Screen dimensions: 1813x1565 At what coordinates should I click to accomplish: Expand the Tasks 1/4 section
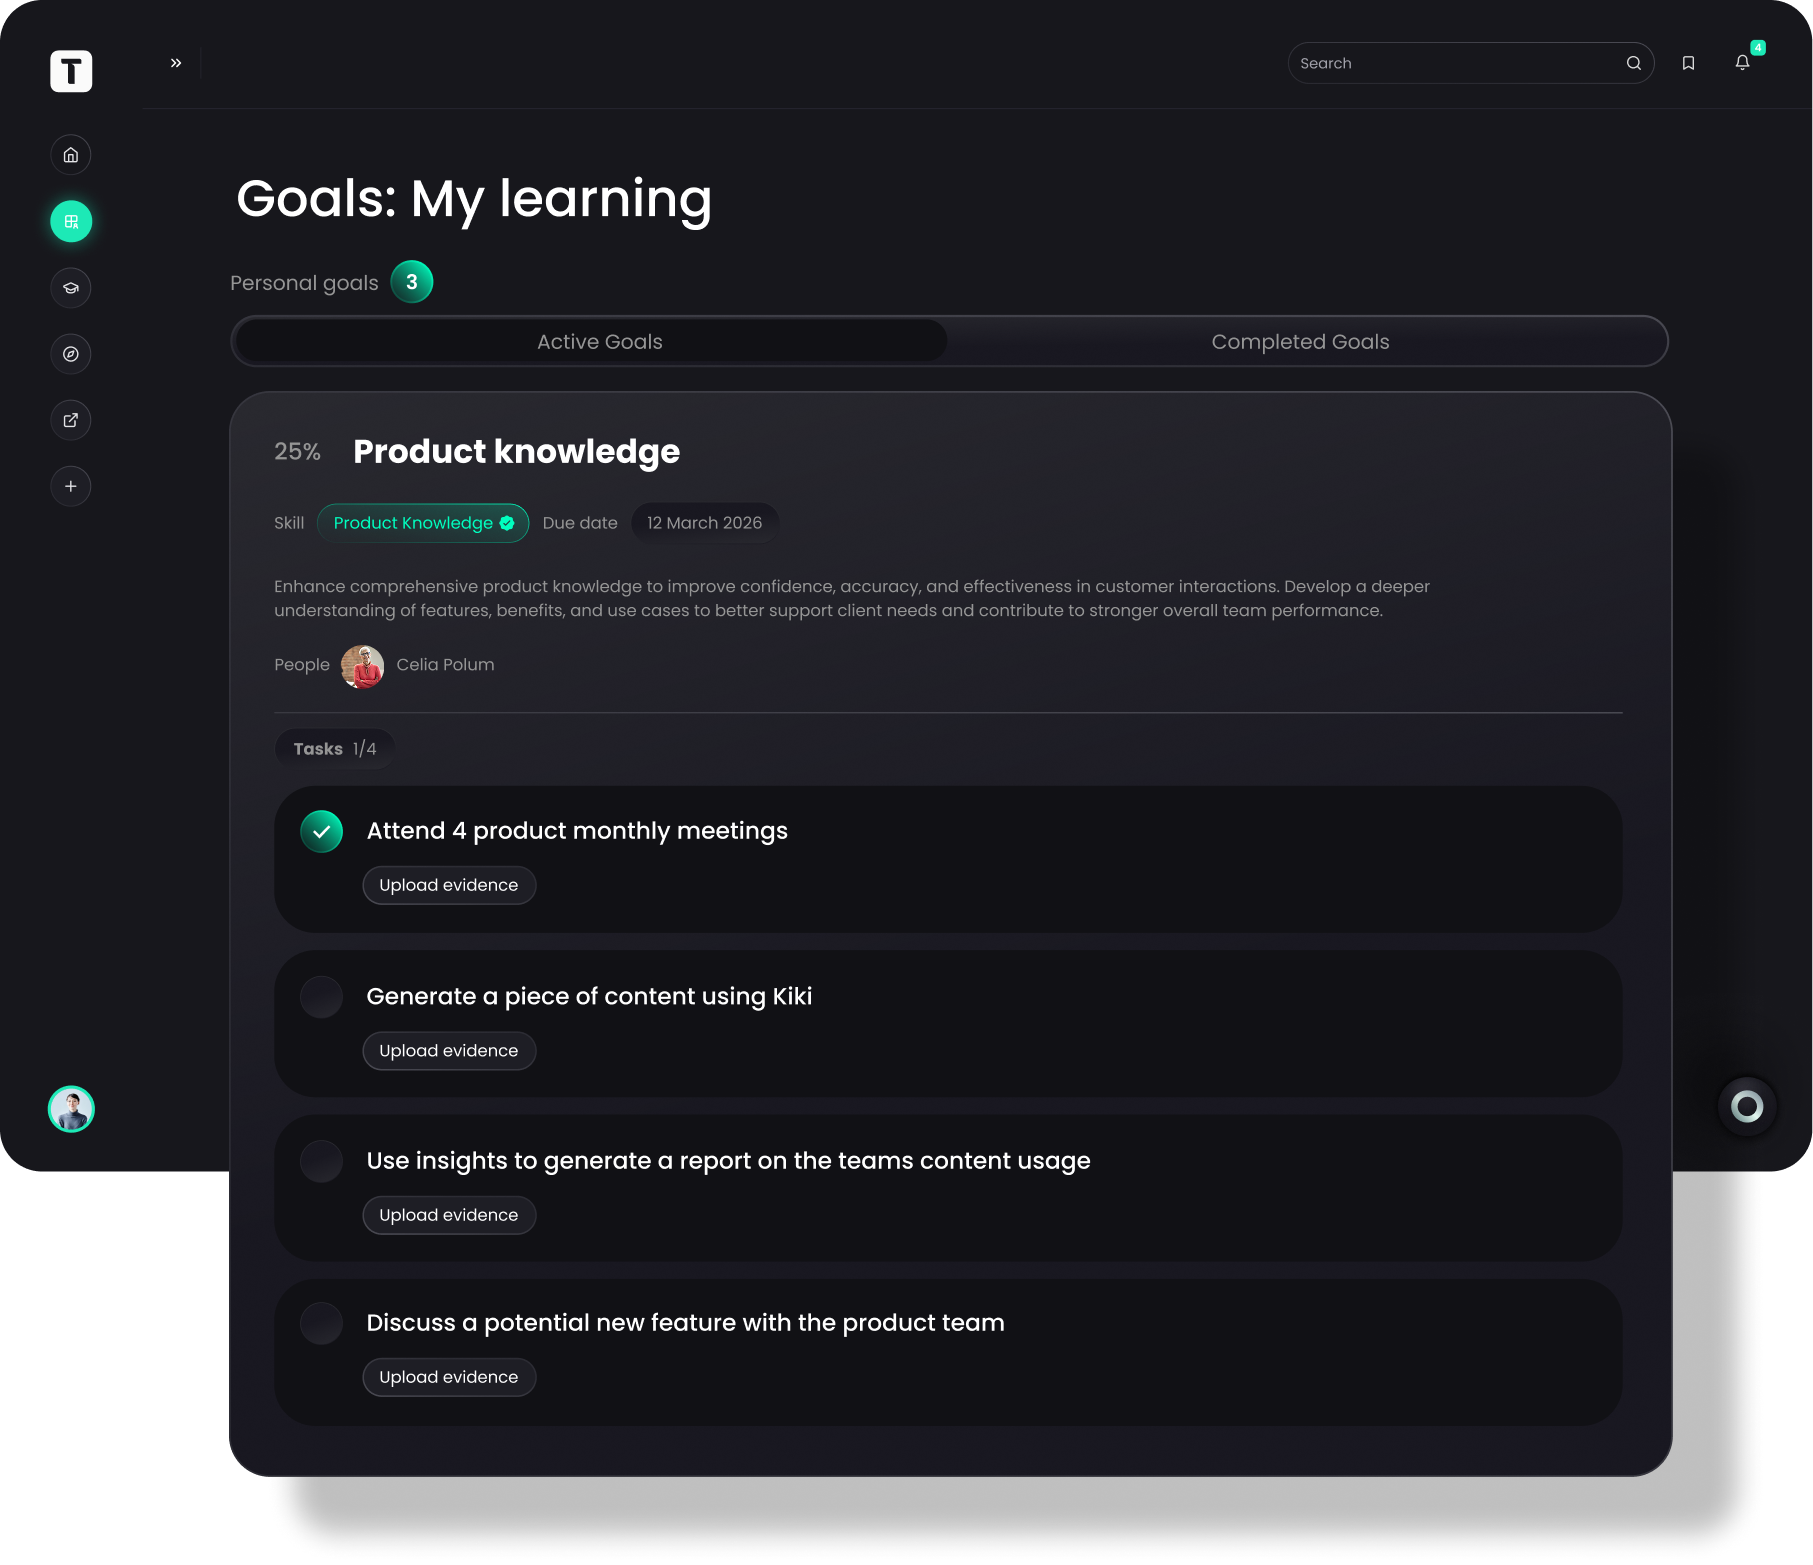(334, 747)
